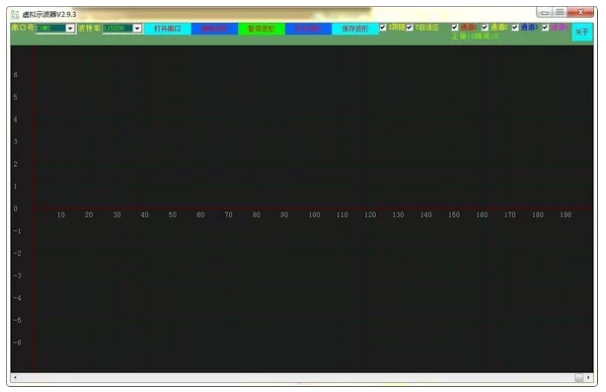The height and width of the screenshot is (392, 606).
Task: Click the y-axis label -6
Action: click(x=17, y=343)
